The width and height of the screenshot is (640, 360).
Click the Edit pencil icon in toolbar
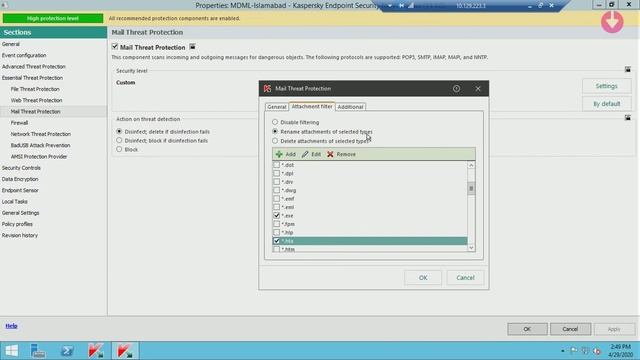pos(305,154)
